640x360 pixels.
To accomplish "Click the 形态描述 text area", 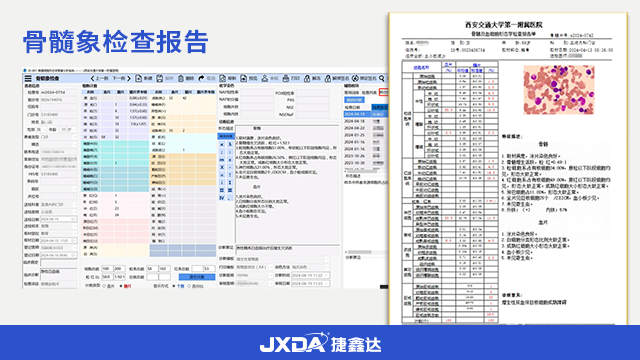I will (287, 184).
